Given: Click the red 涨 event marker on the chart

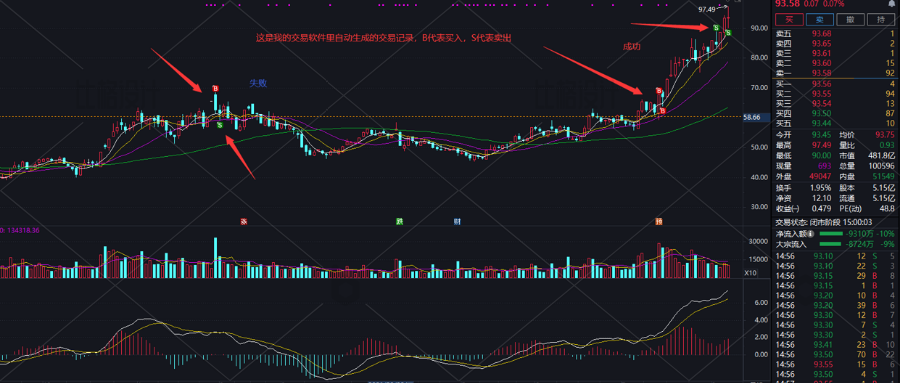Looking at the screenshot, I should click(244, 221).
